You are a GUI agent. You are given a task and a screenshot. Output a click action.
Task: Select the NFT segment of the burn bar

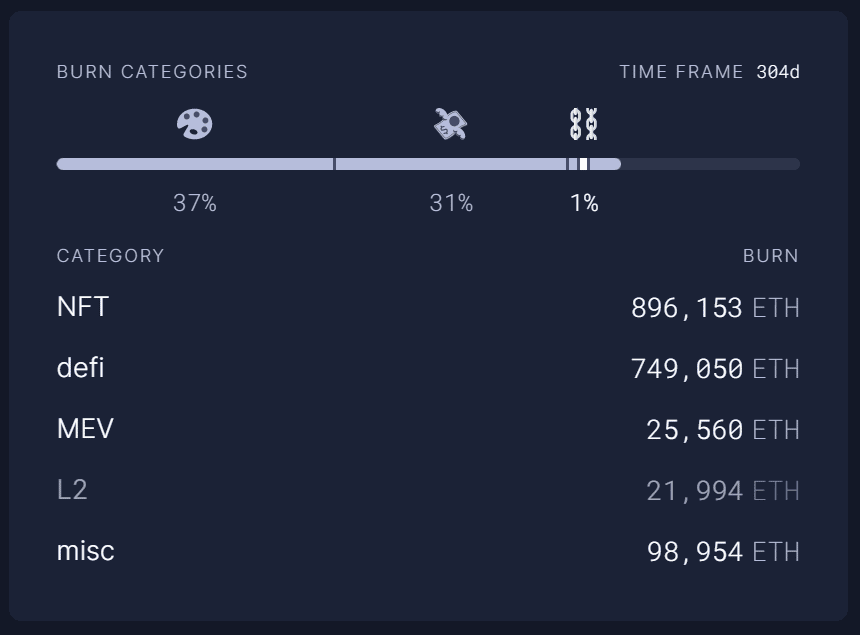point(195,164)
